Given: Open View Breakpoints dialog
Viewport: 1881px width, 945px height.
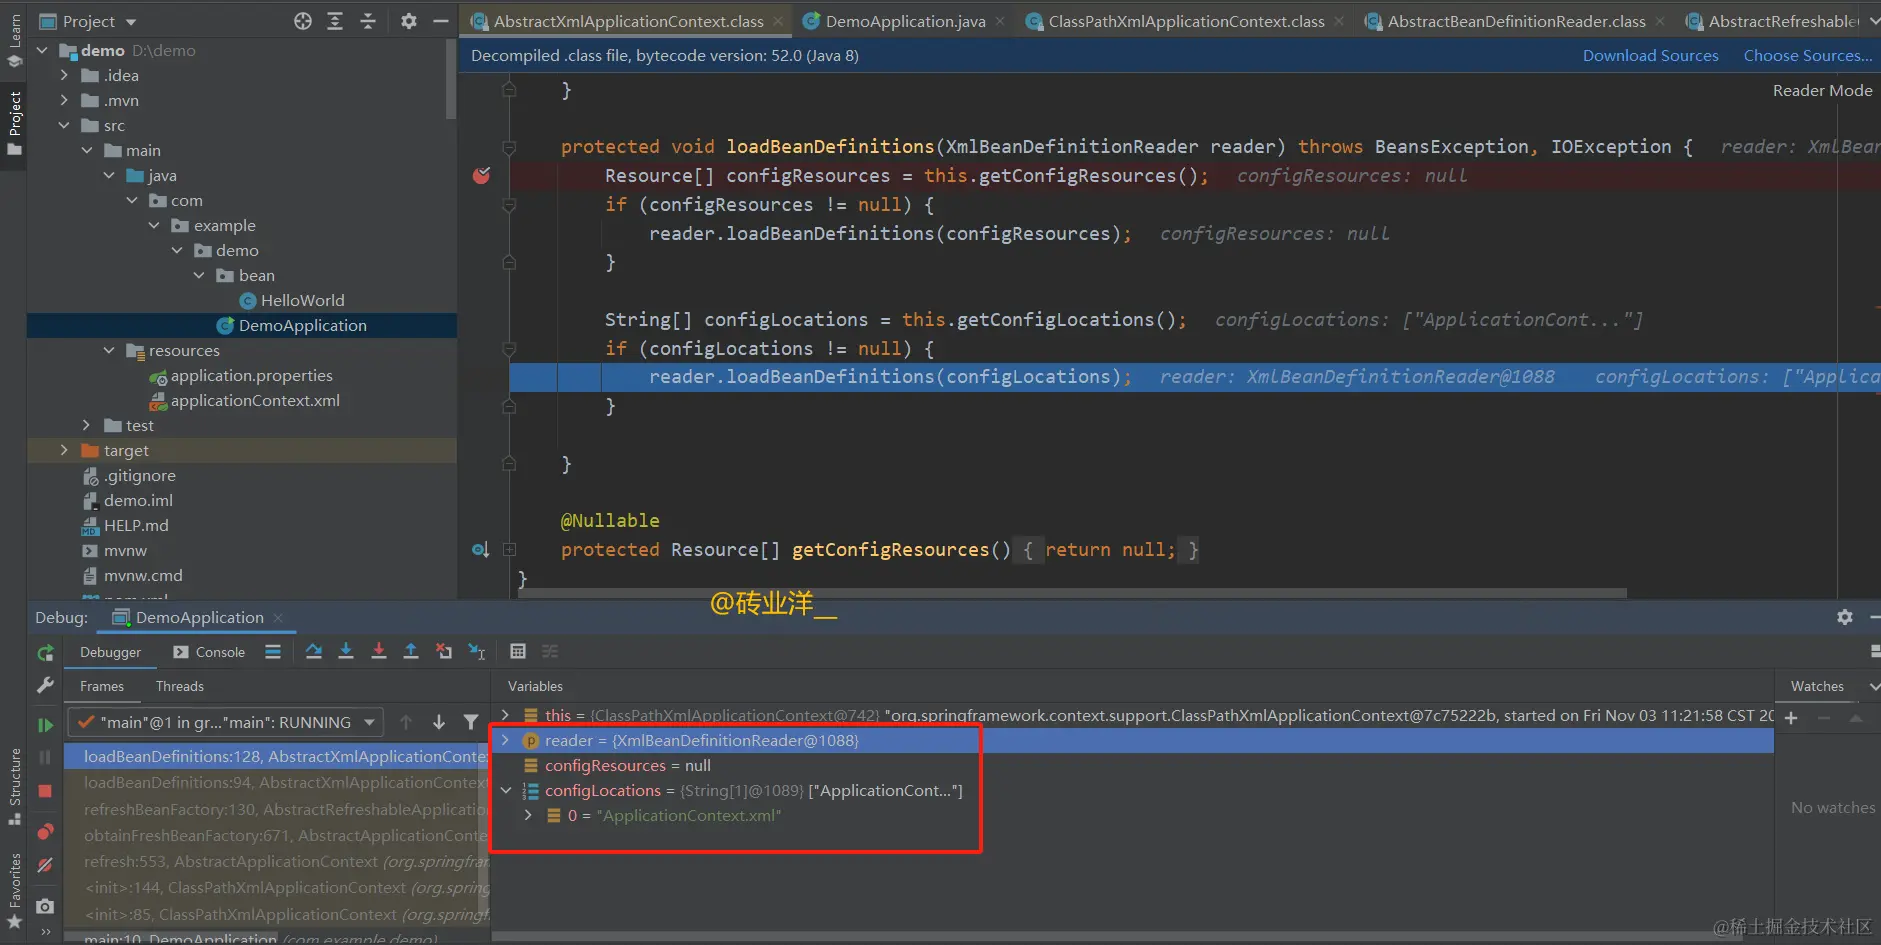Looking at the screenshot, I should (x=45, y=831).
